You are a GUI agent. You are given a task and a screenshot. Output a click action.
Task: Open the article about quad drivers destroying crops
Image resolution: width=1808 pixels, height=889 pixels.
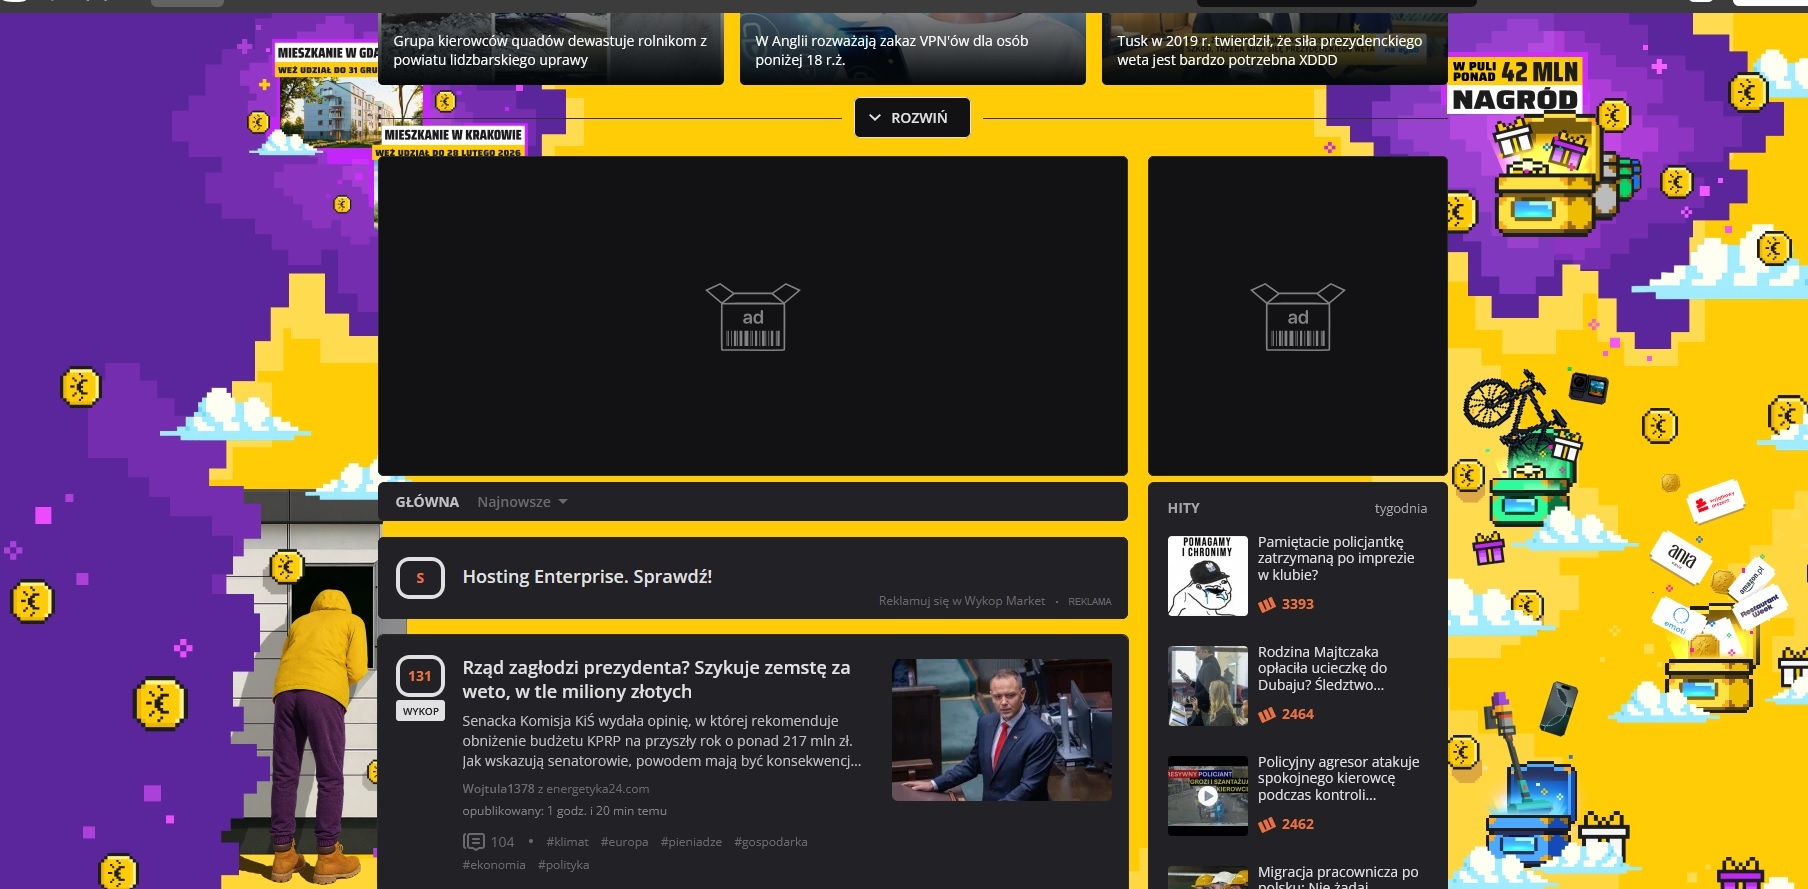pos(551,49)
